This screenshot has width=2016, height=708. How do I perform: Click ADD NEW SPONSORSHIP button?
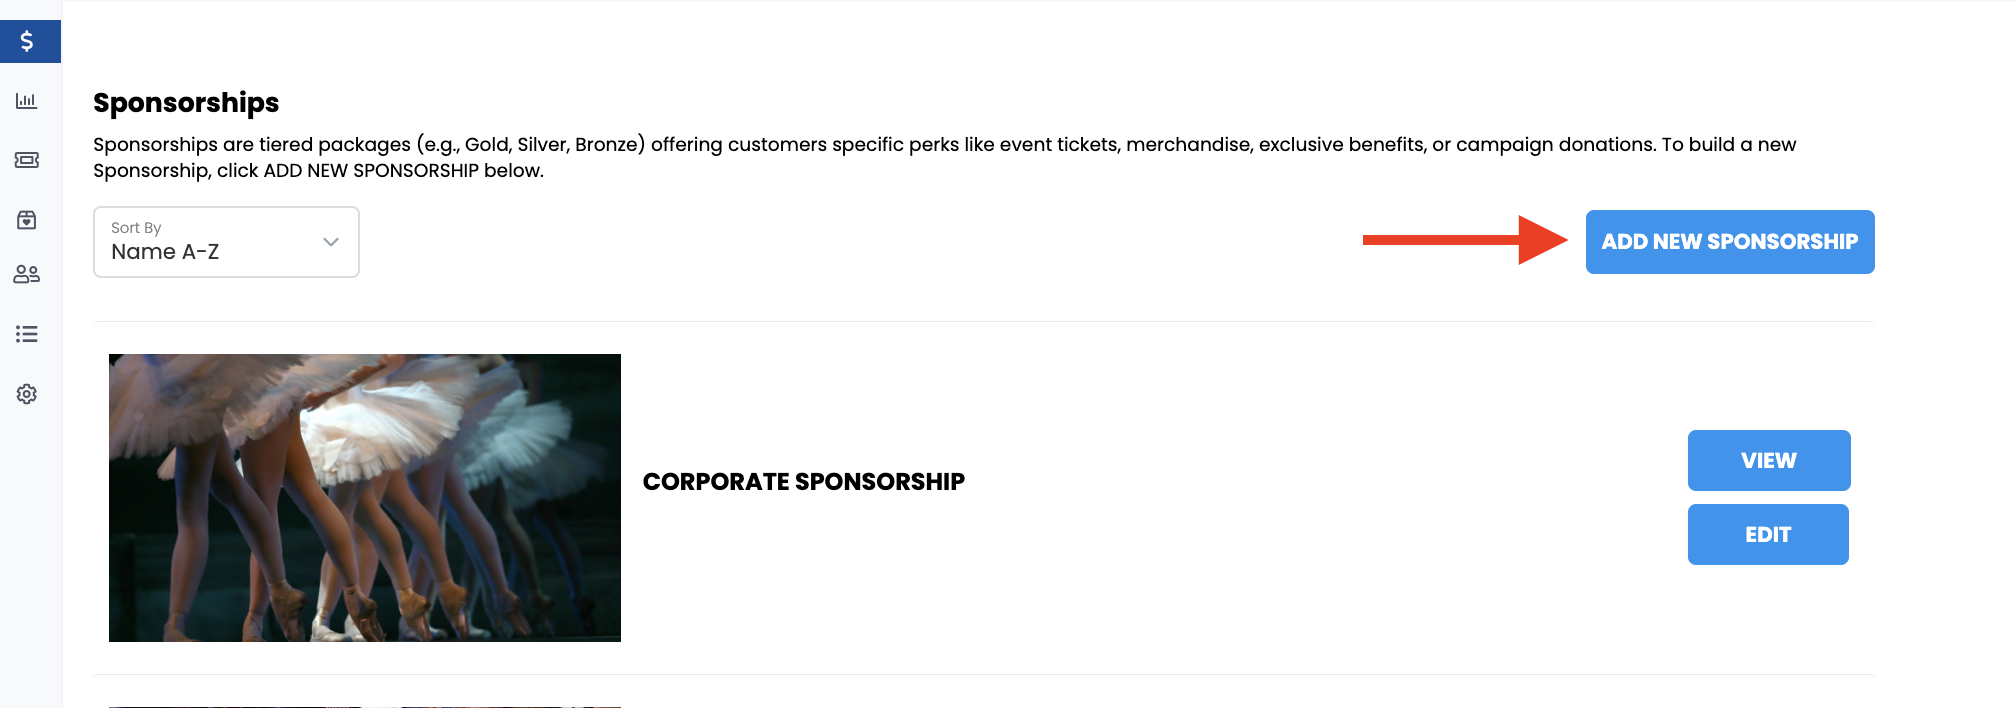tap(1730, 242)
